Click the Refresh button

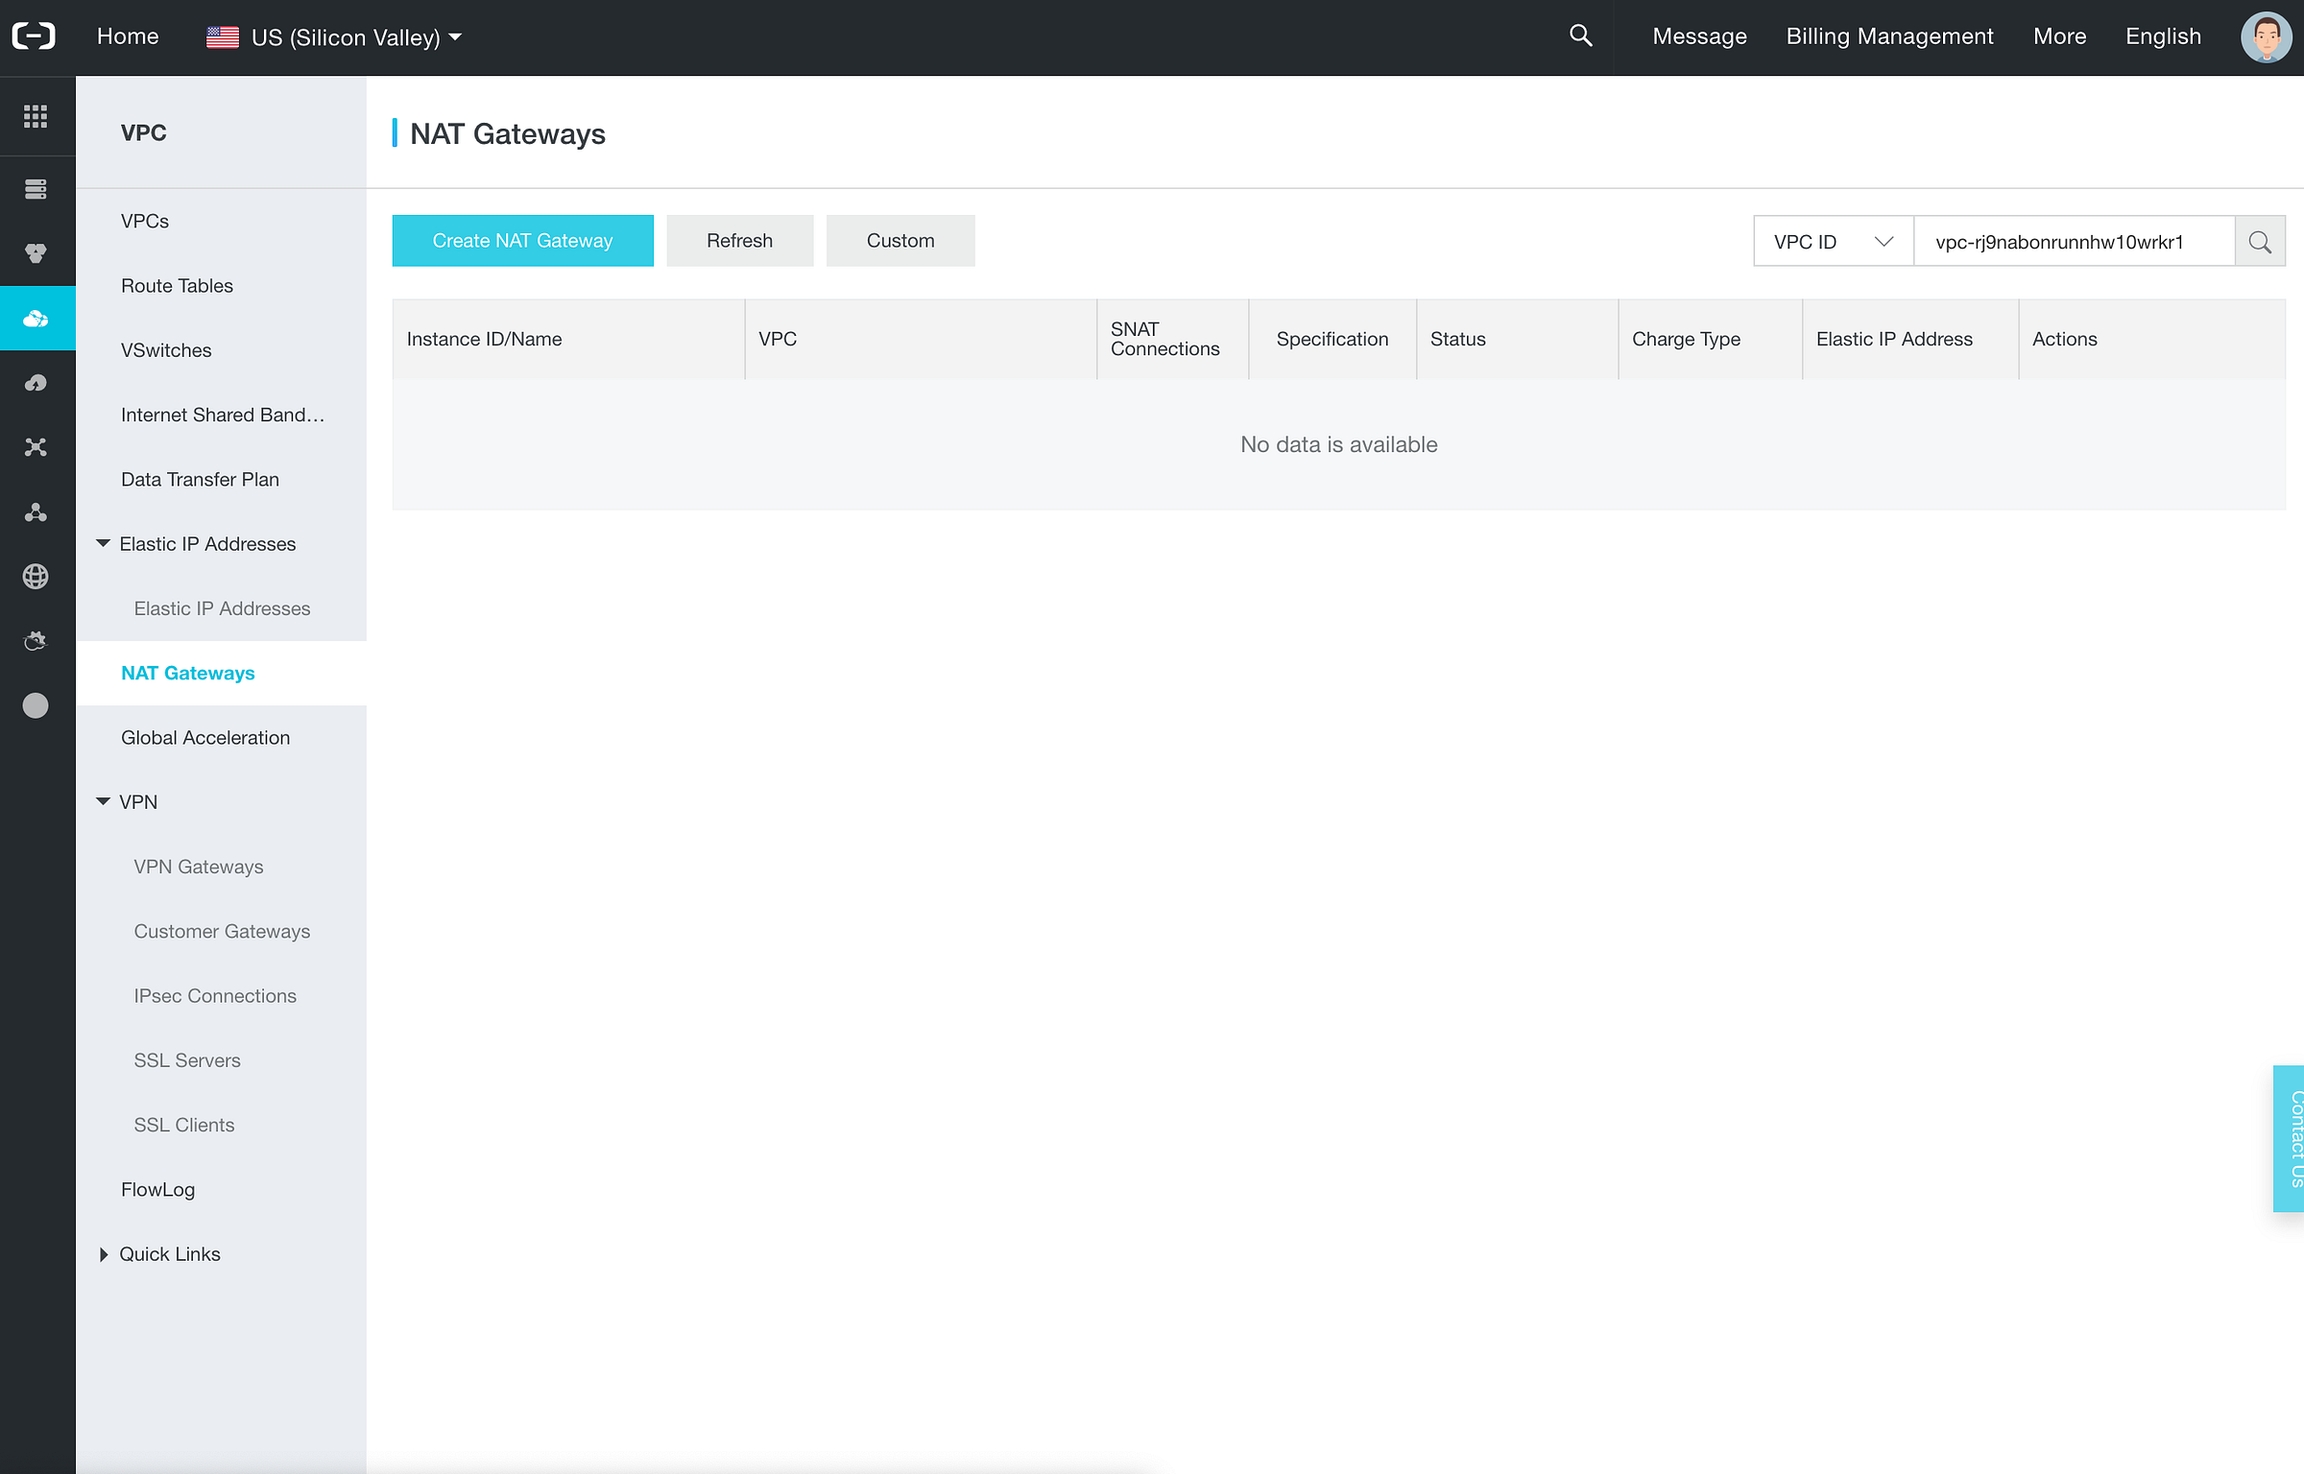point(740,241)
